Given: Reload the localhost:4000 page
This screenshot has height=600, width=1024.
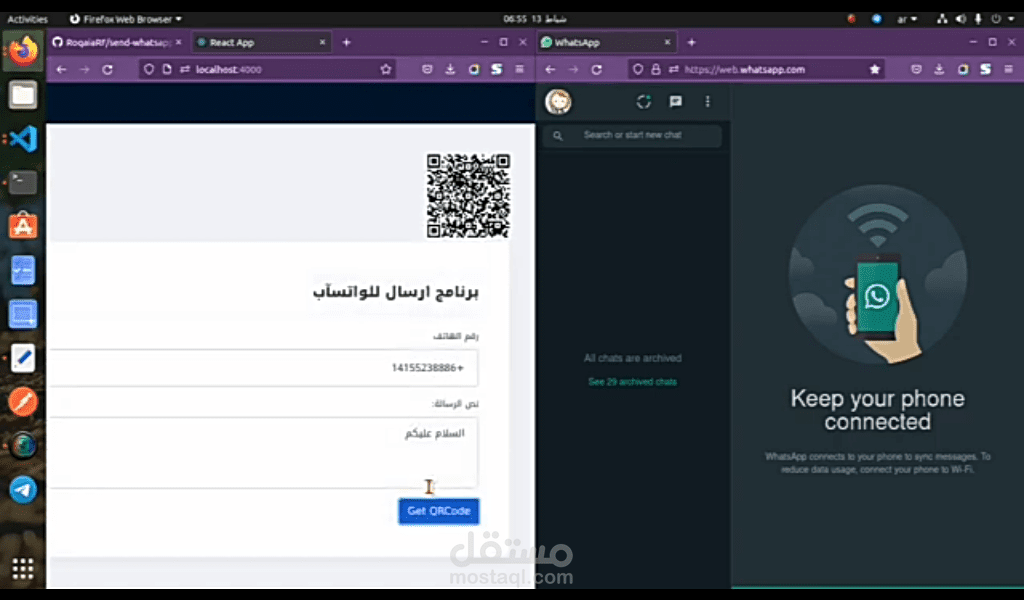Looking at the screenshot, I should click(108, 69).
